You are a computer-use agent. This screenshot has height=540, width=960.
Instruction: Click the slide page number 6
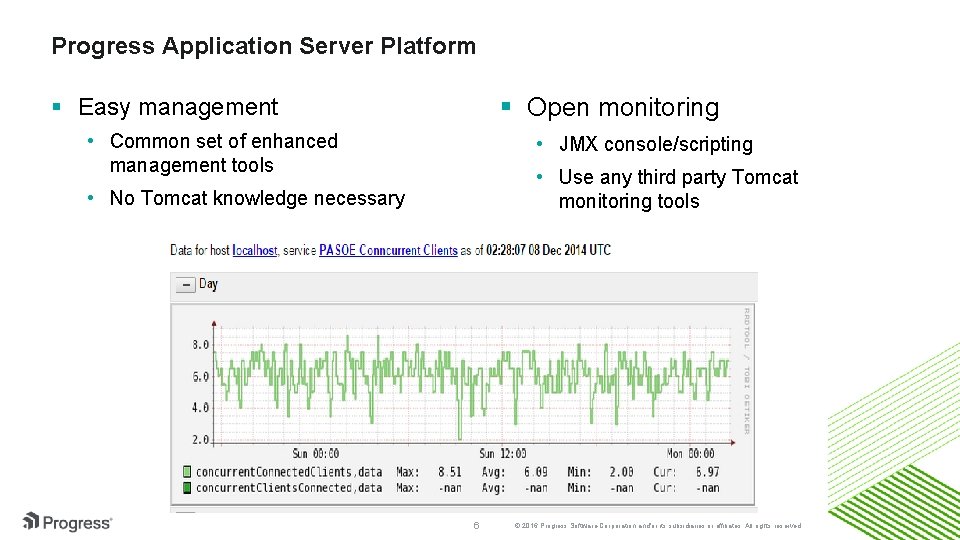pos(476,525)
